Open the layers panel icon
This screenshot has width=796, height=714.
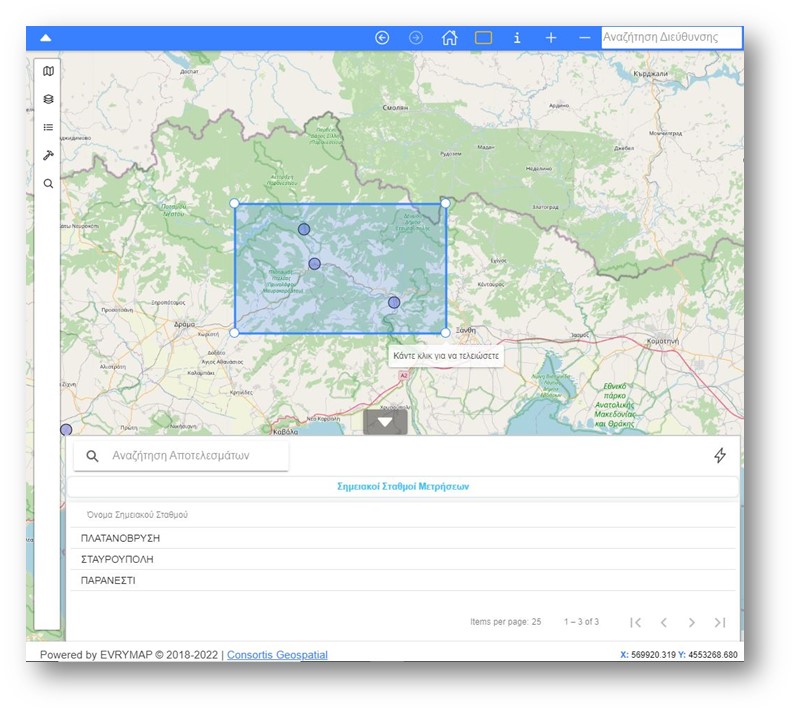click(x=48, y=99)
